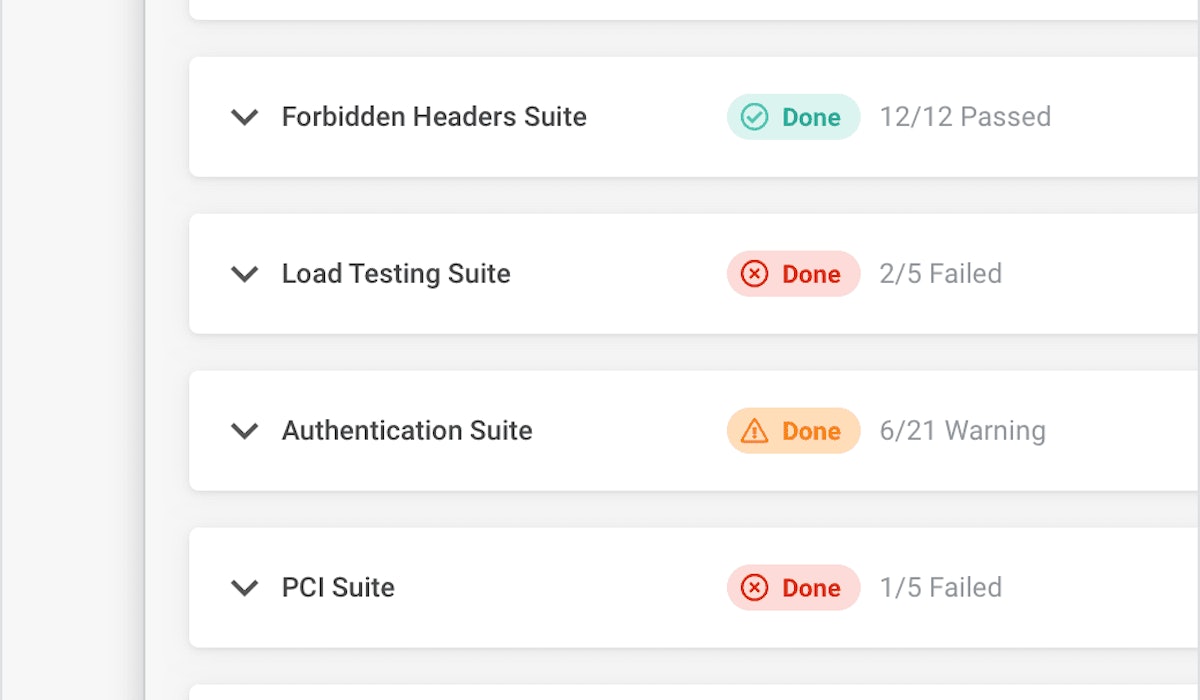Click the red Done label on PCI Suite
Screen dimensions: 1200x700
click(811, 588)
